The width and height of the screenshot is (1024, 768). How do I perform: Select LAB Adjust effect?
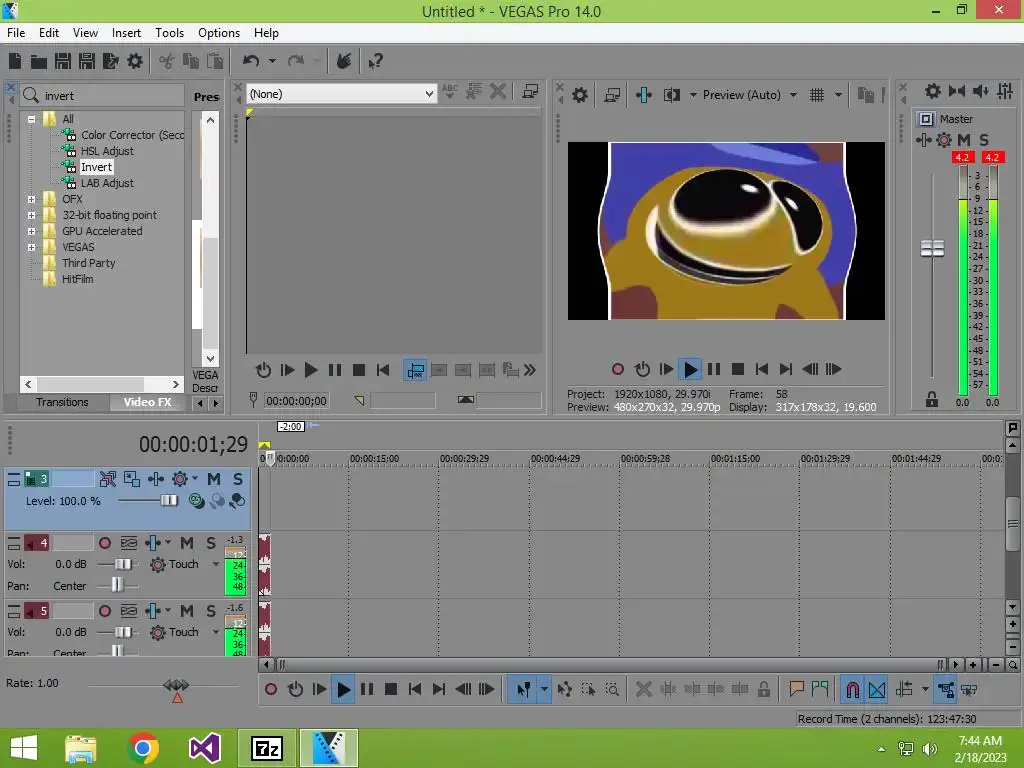107,184
